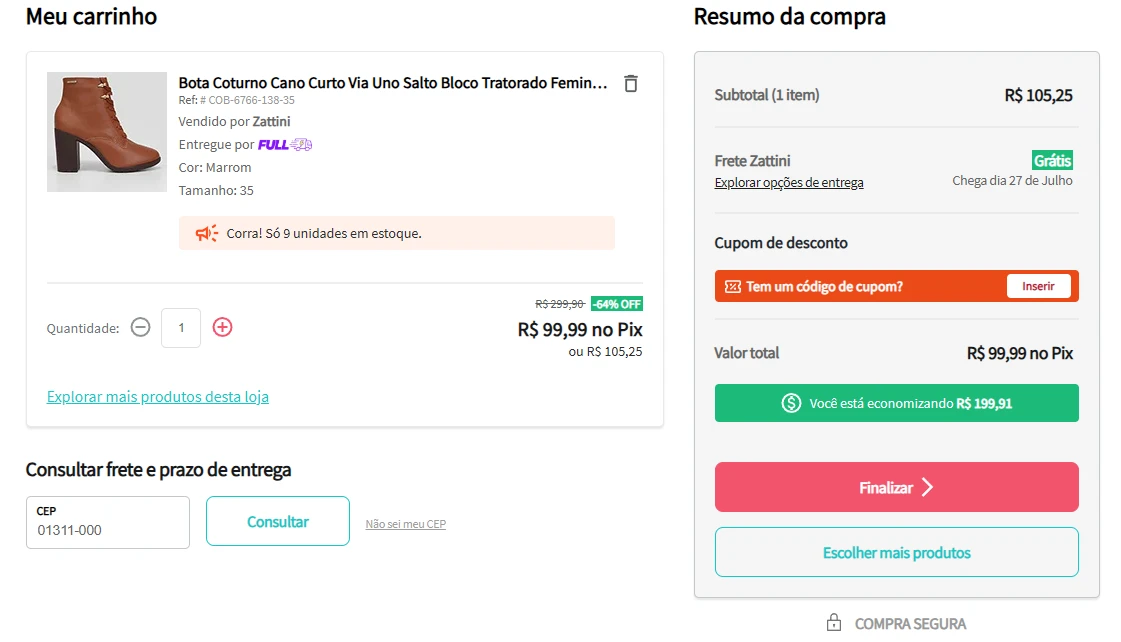This screenshot has height=642, width=1121.
Task: Click the arrow chevron on Finalizar
Action: [928, 488]
